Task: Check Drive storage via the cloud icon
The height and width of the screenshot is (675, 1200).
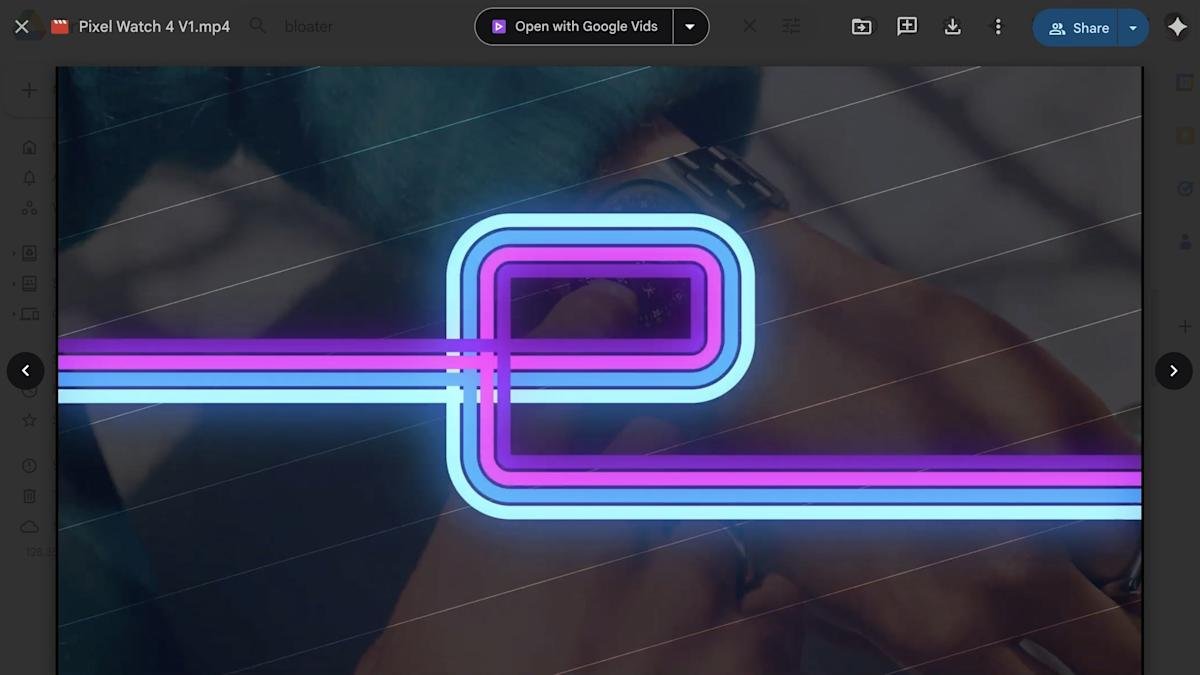Action: [x=29, y=526]
